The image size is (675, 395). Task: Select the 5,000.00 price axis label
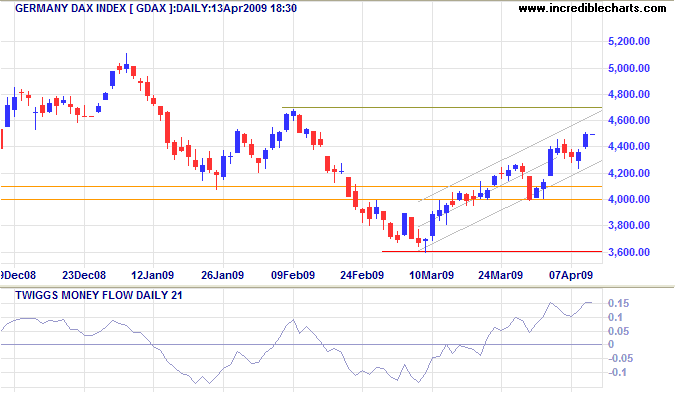point(629,68)
